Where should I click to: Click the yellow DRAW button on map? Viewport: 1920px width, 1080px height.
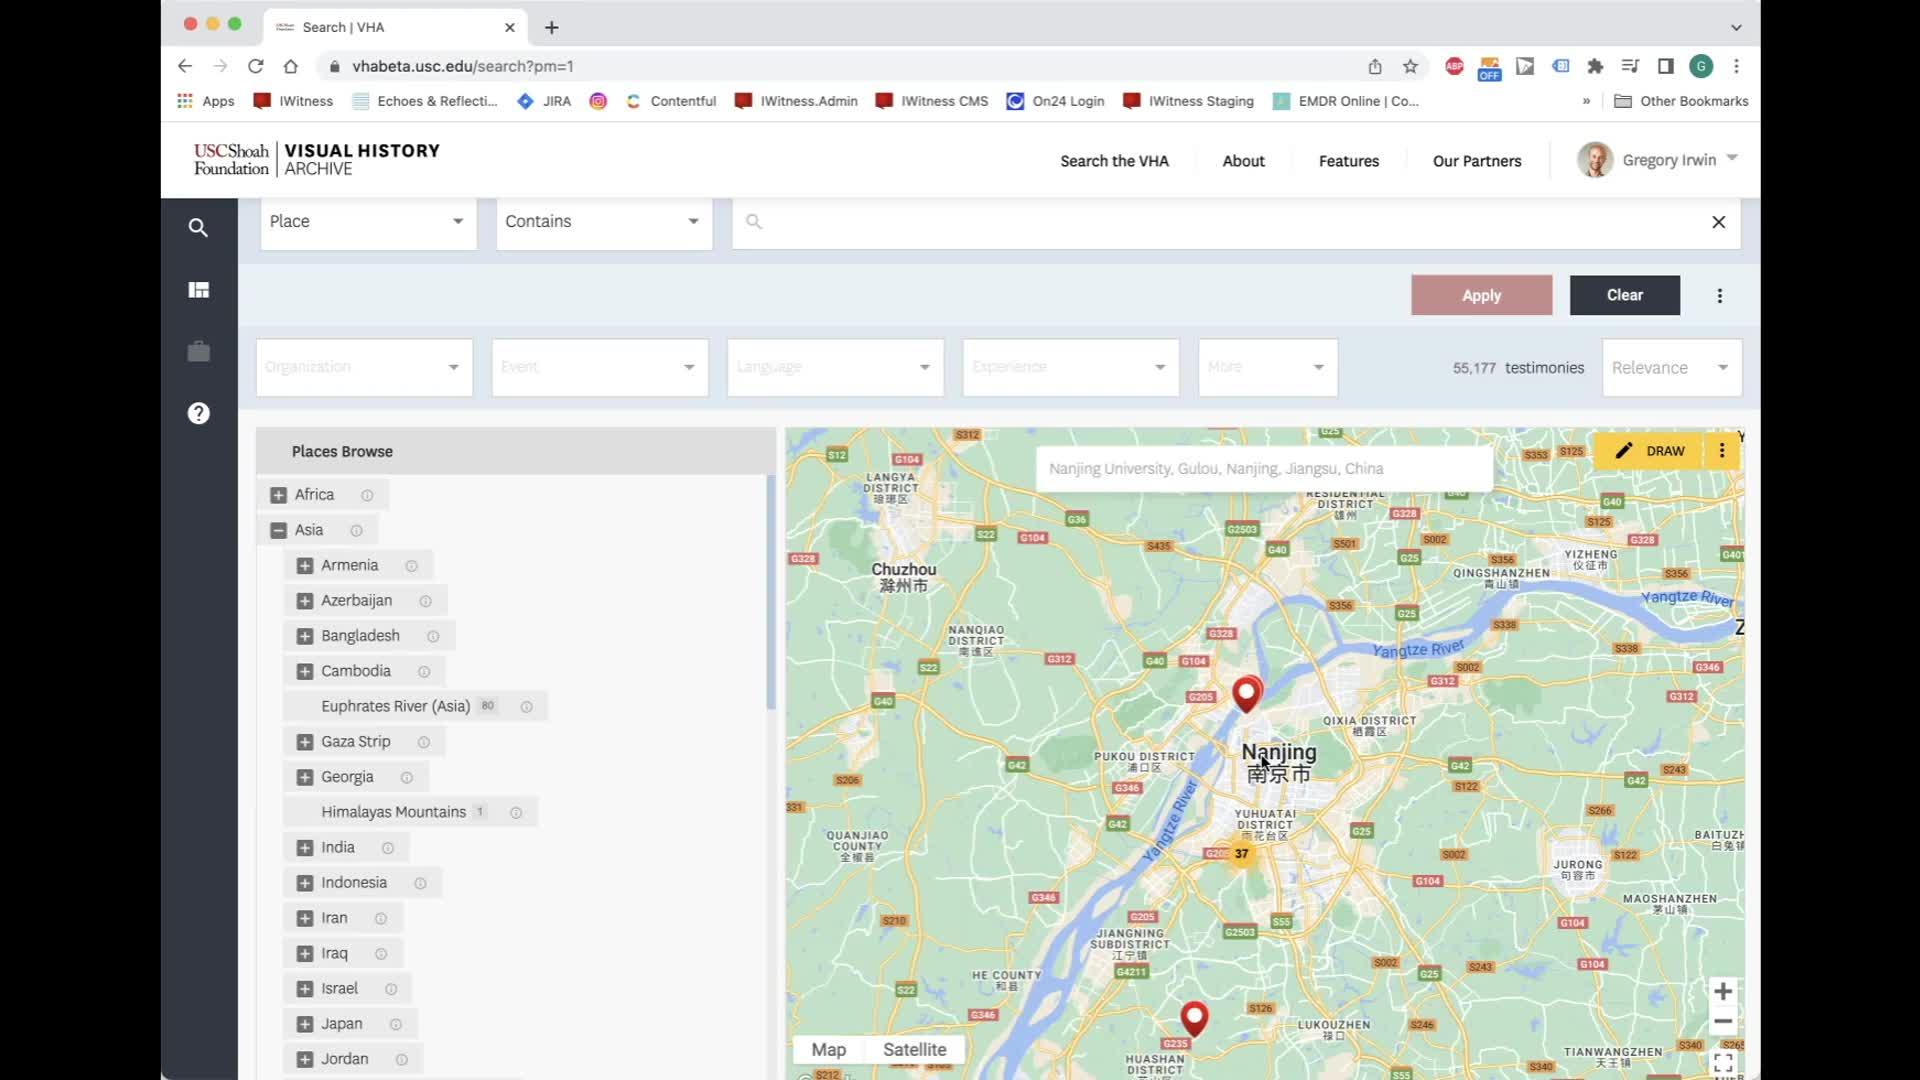(x=1649, y=451)
